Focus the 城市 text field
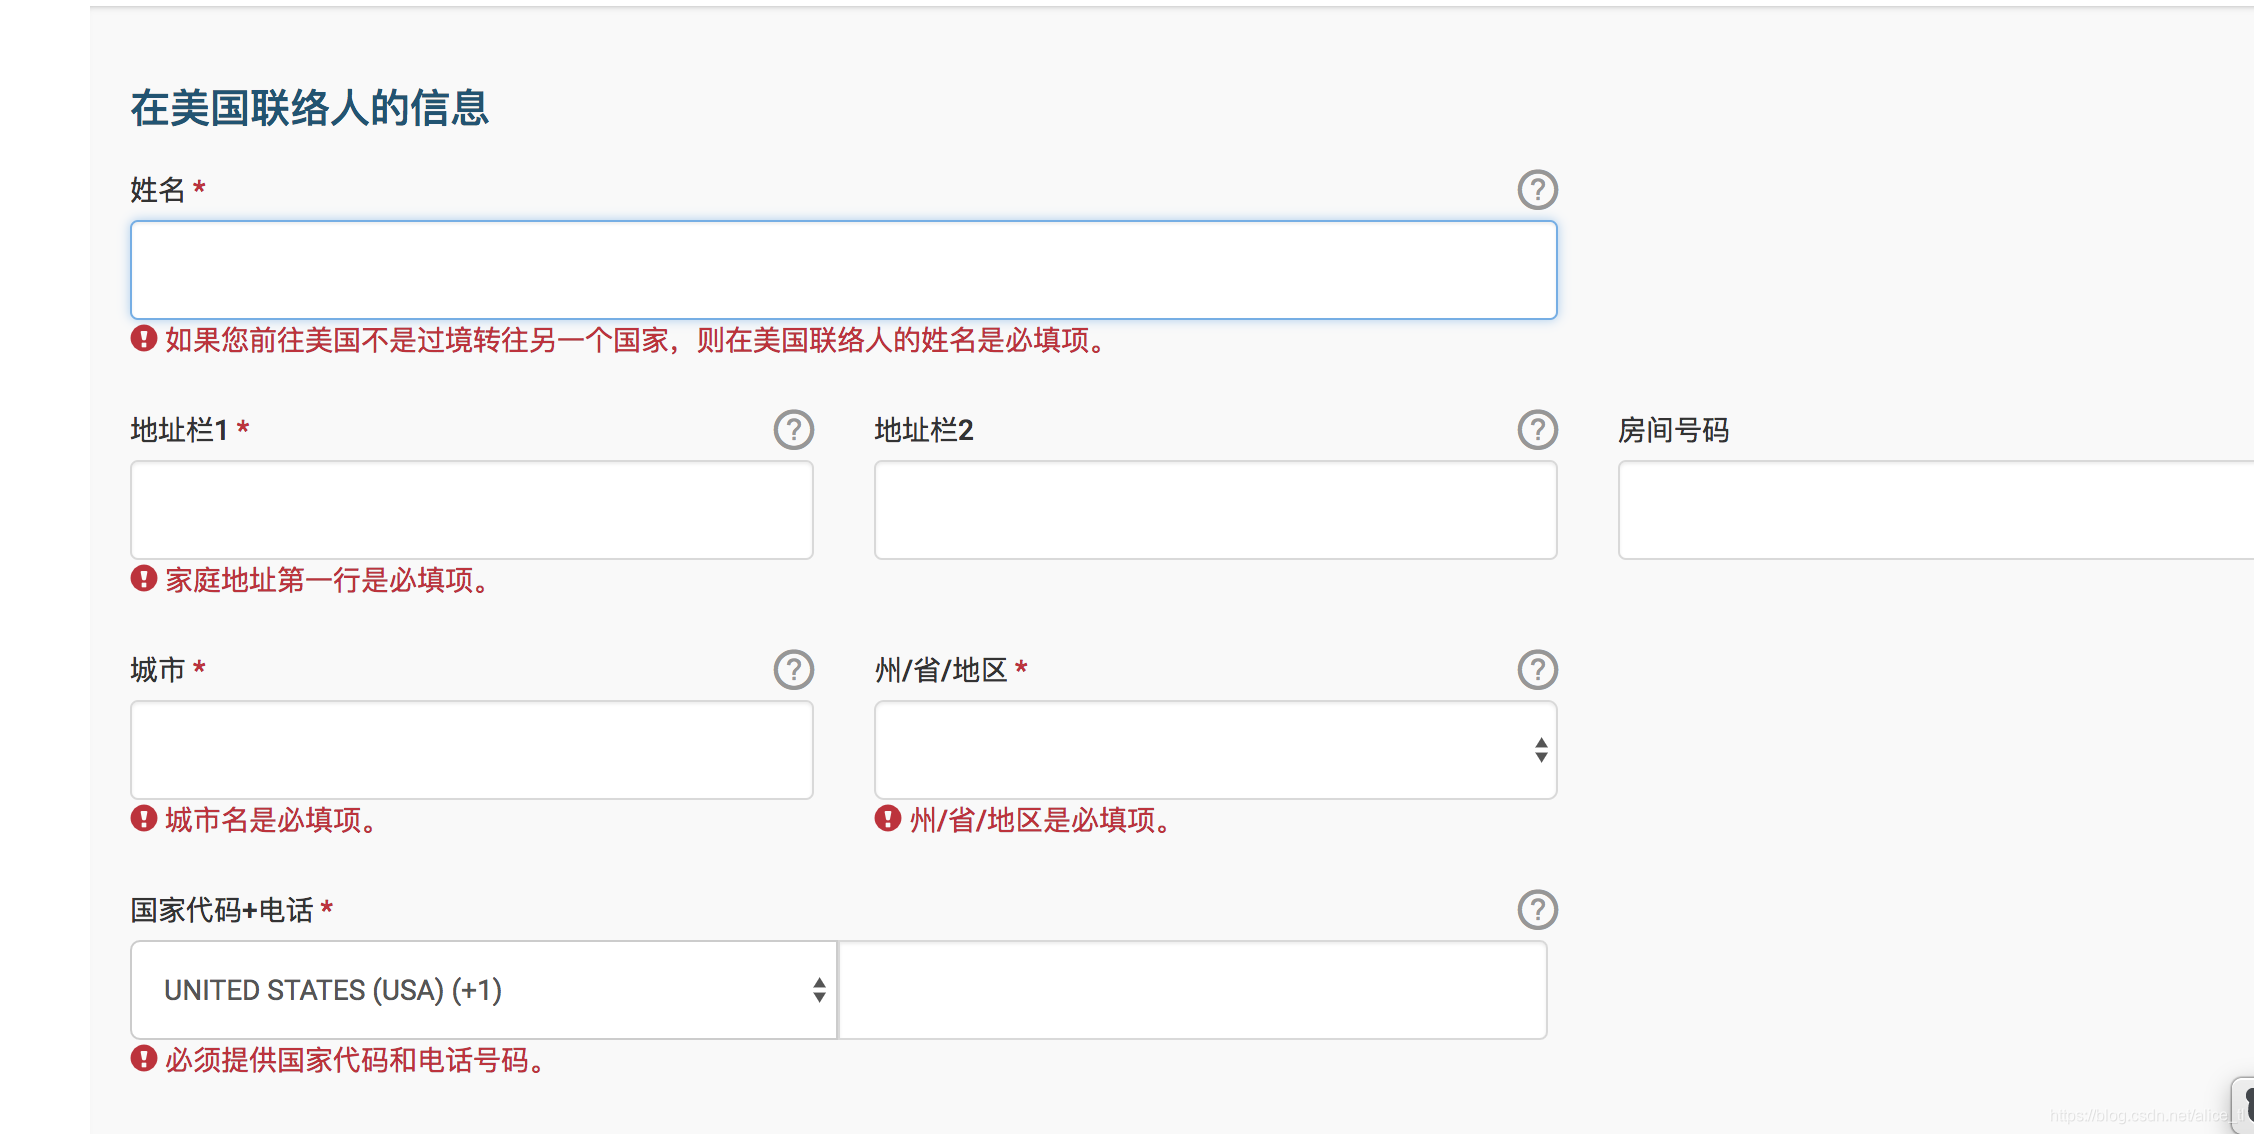Screen dimensions: 2254x1134 point(471,750)
